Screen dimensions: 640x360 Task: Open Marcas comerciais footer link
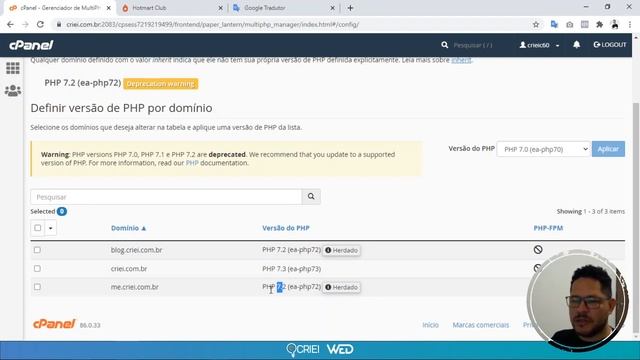[x=480, y=325]
